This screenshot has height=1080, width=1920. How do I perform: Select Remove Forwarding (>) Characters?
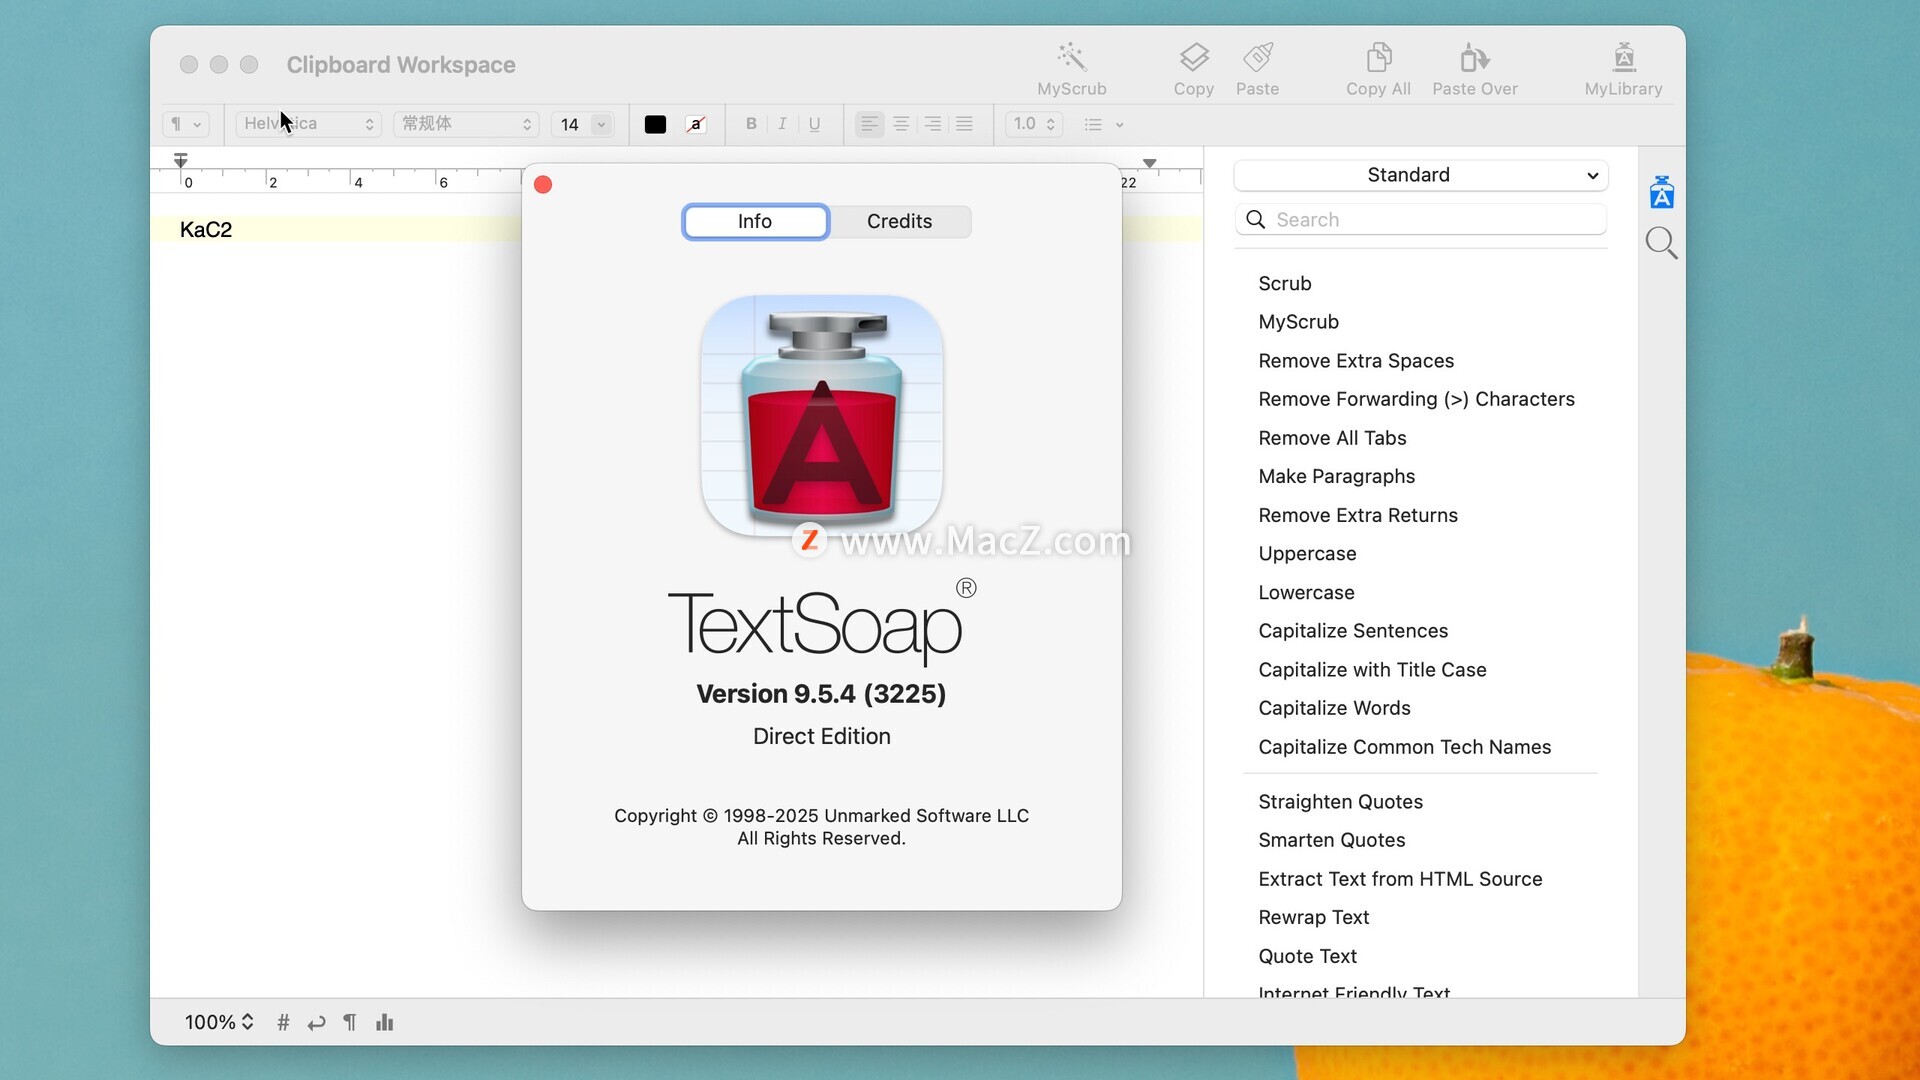[x=1416, y=399]
